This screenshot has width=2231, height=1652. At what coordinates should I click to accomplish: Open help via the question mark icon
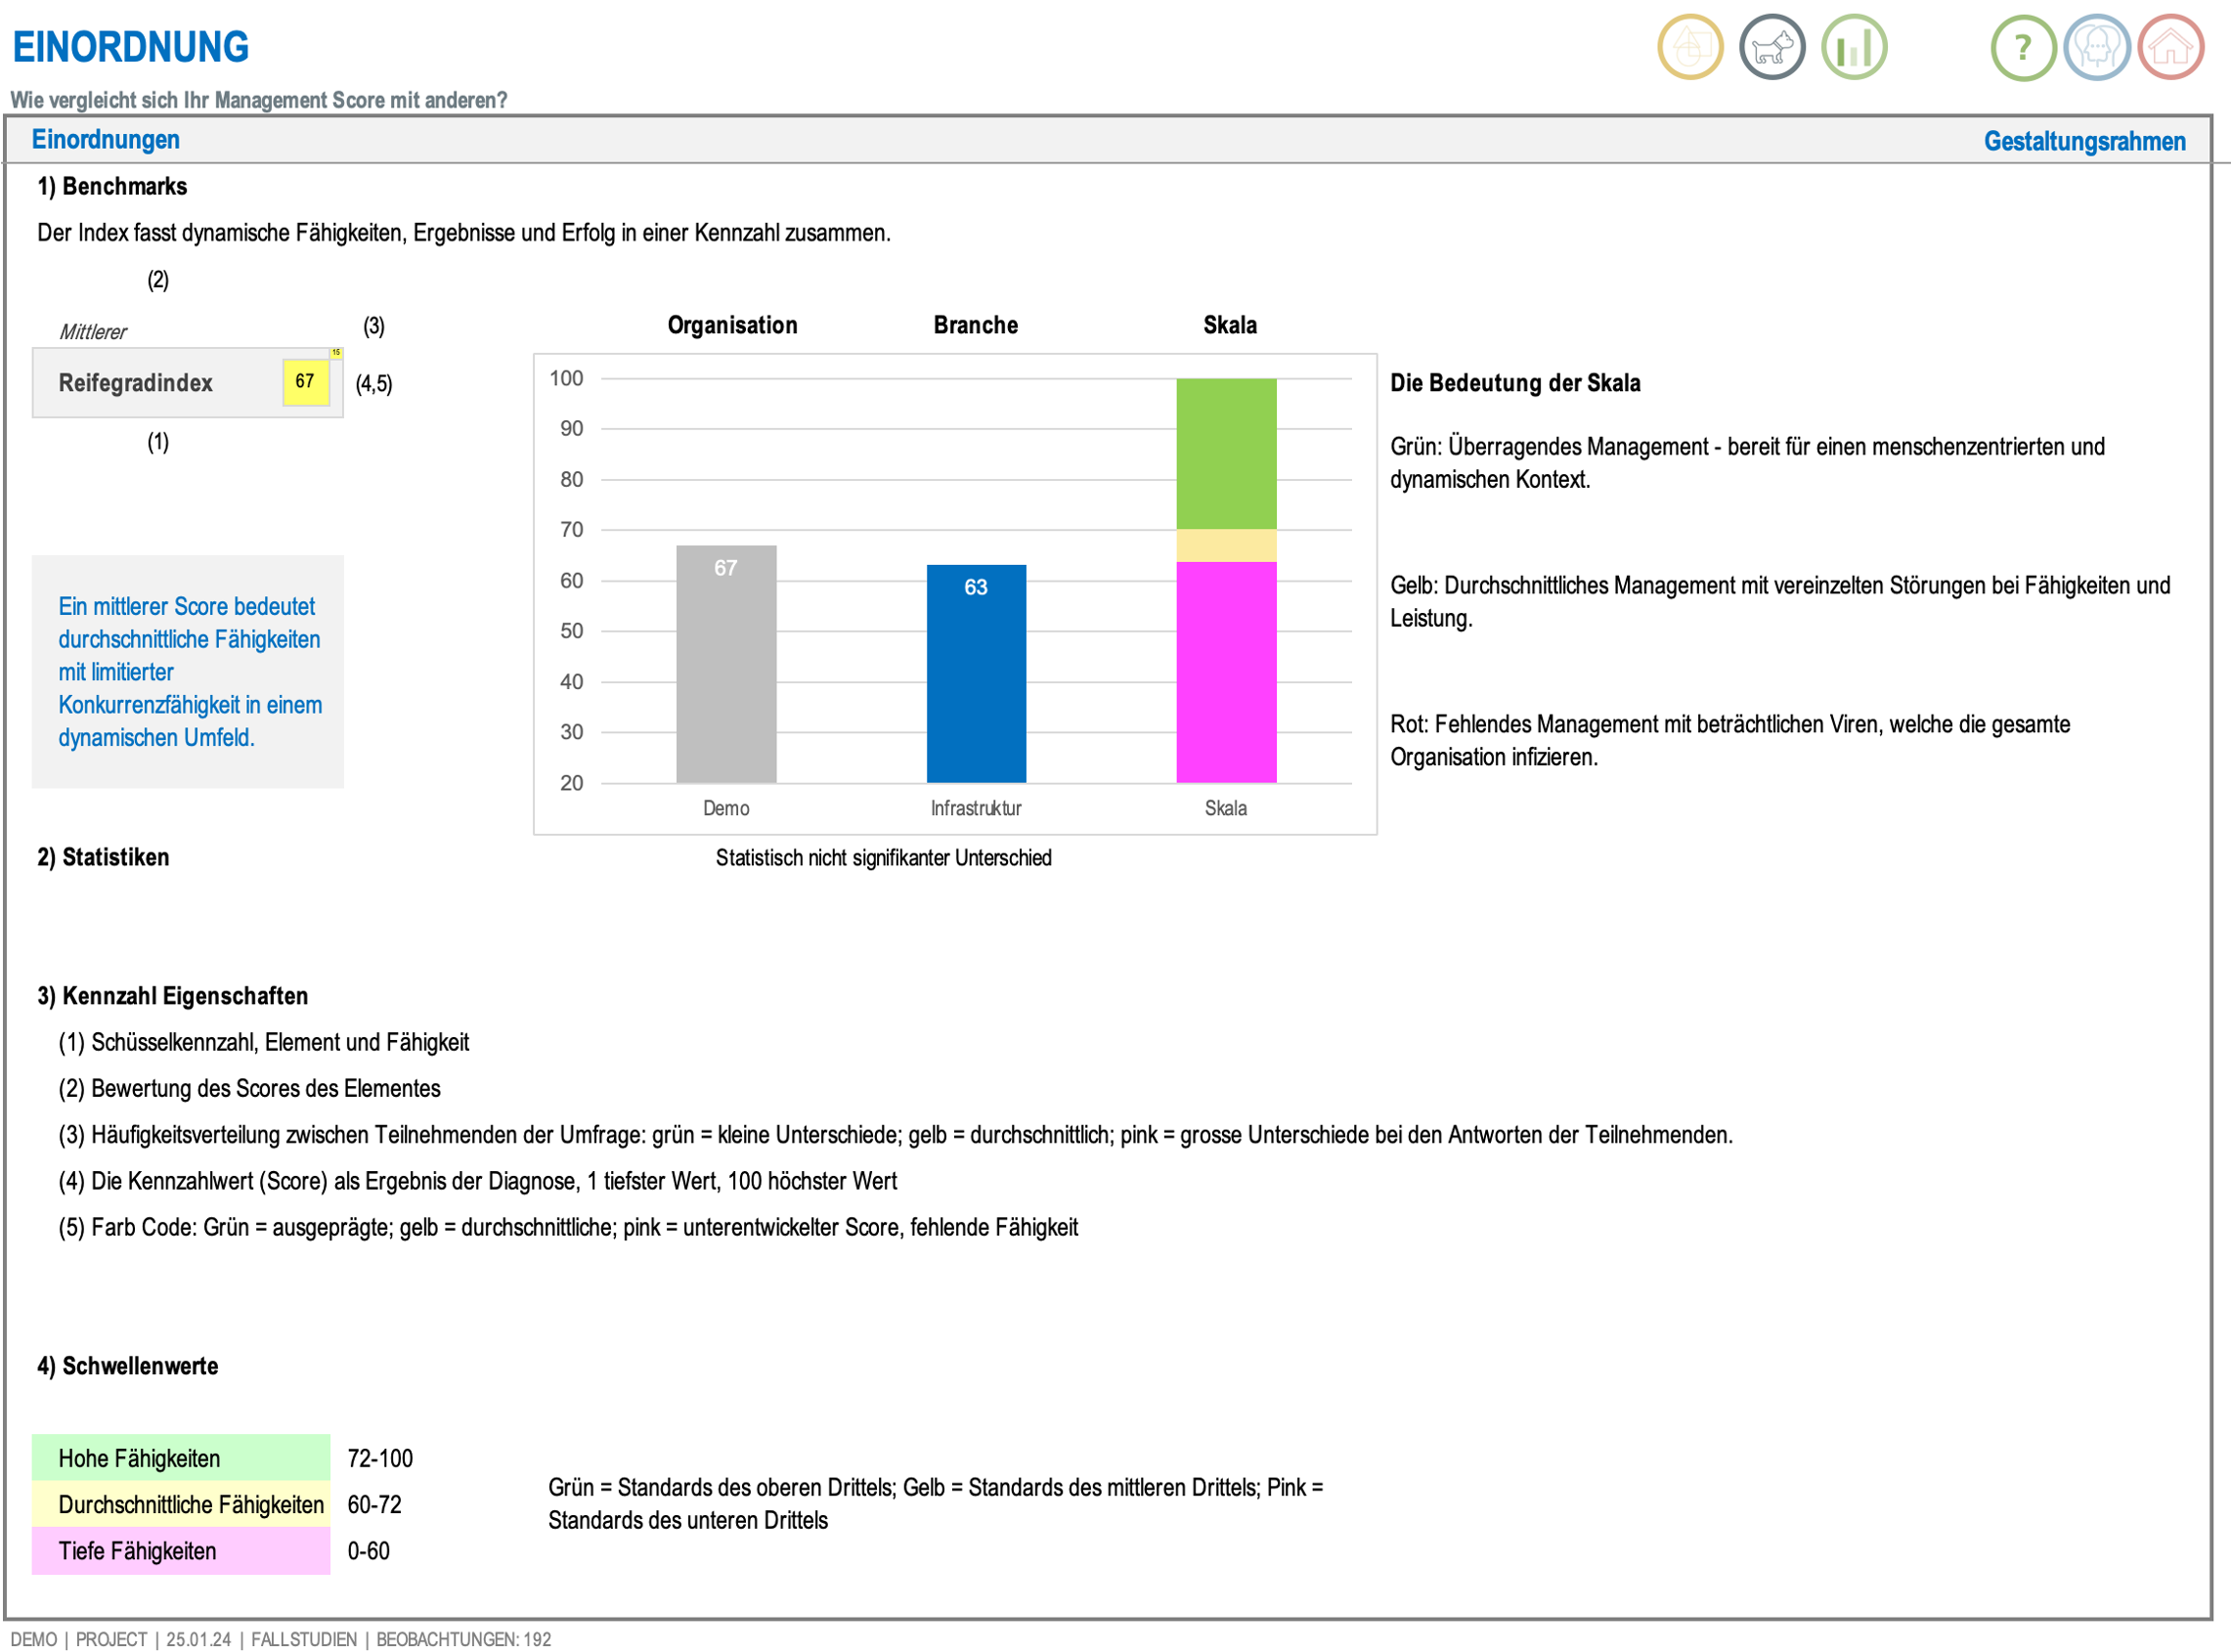[2023, 47]
